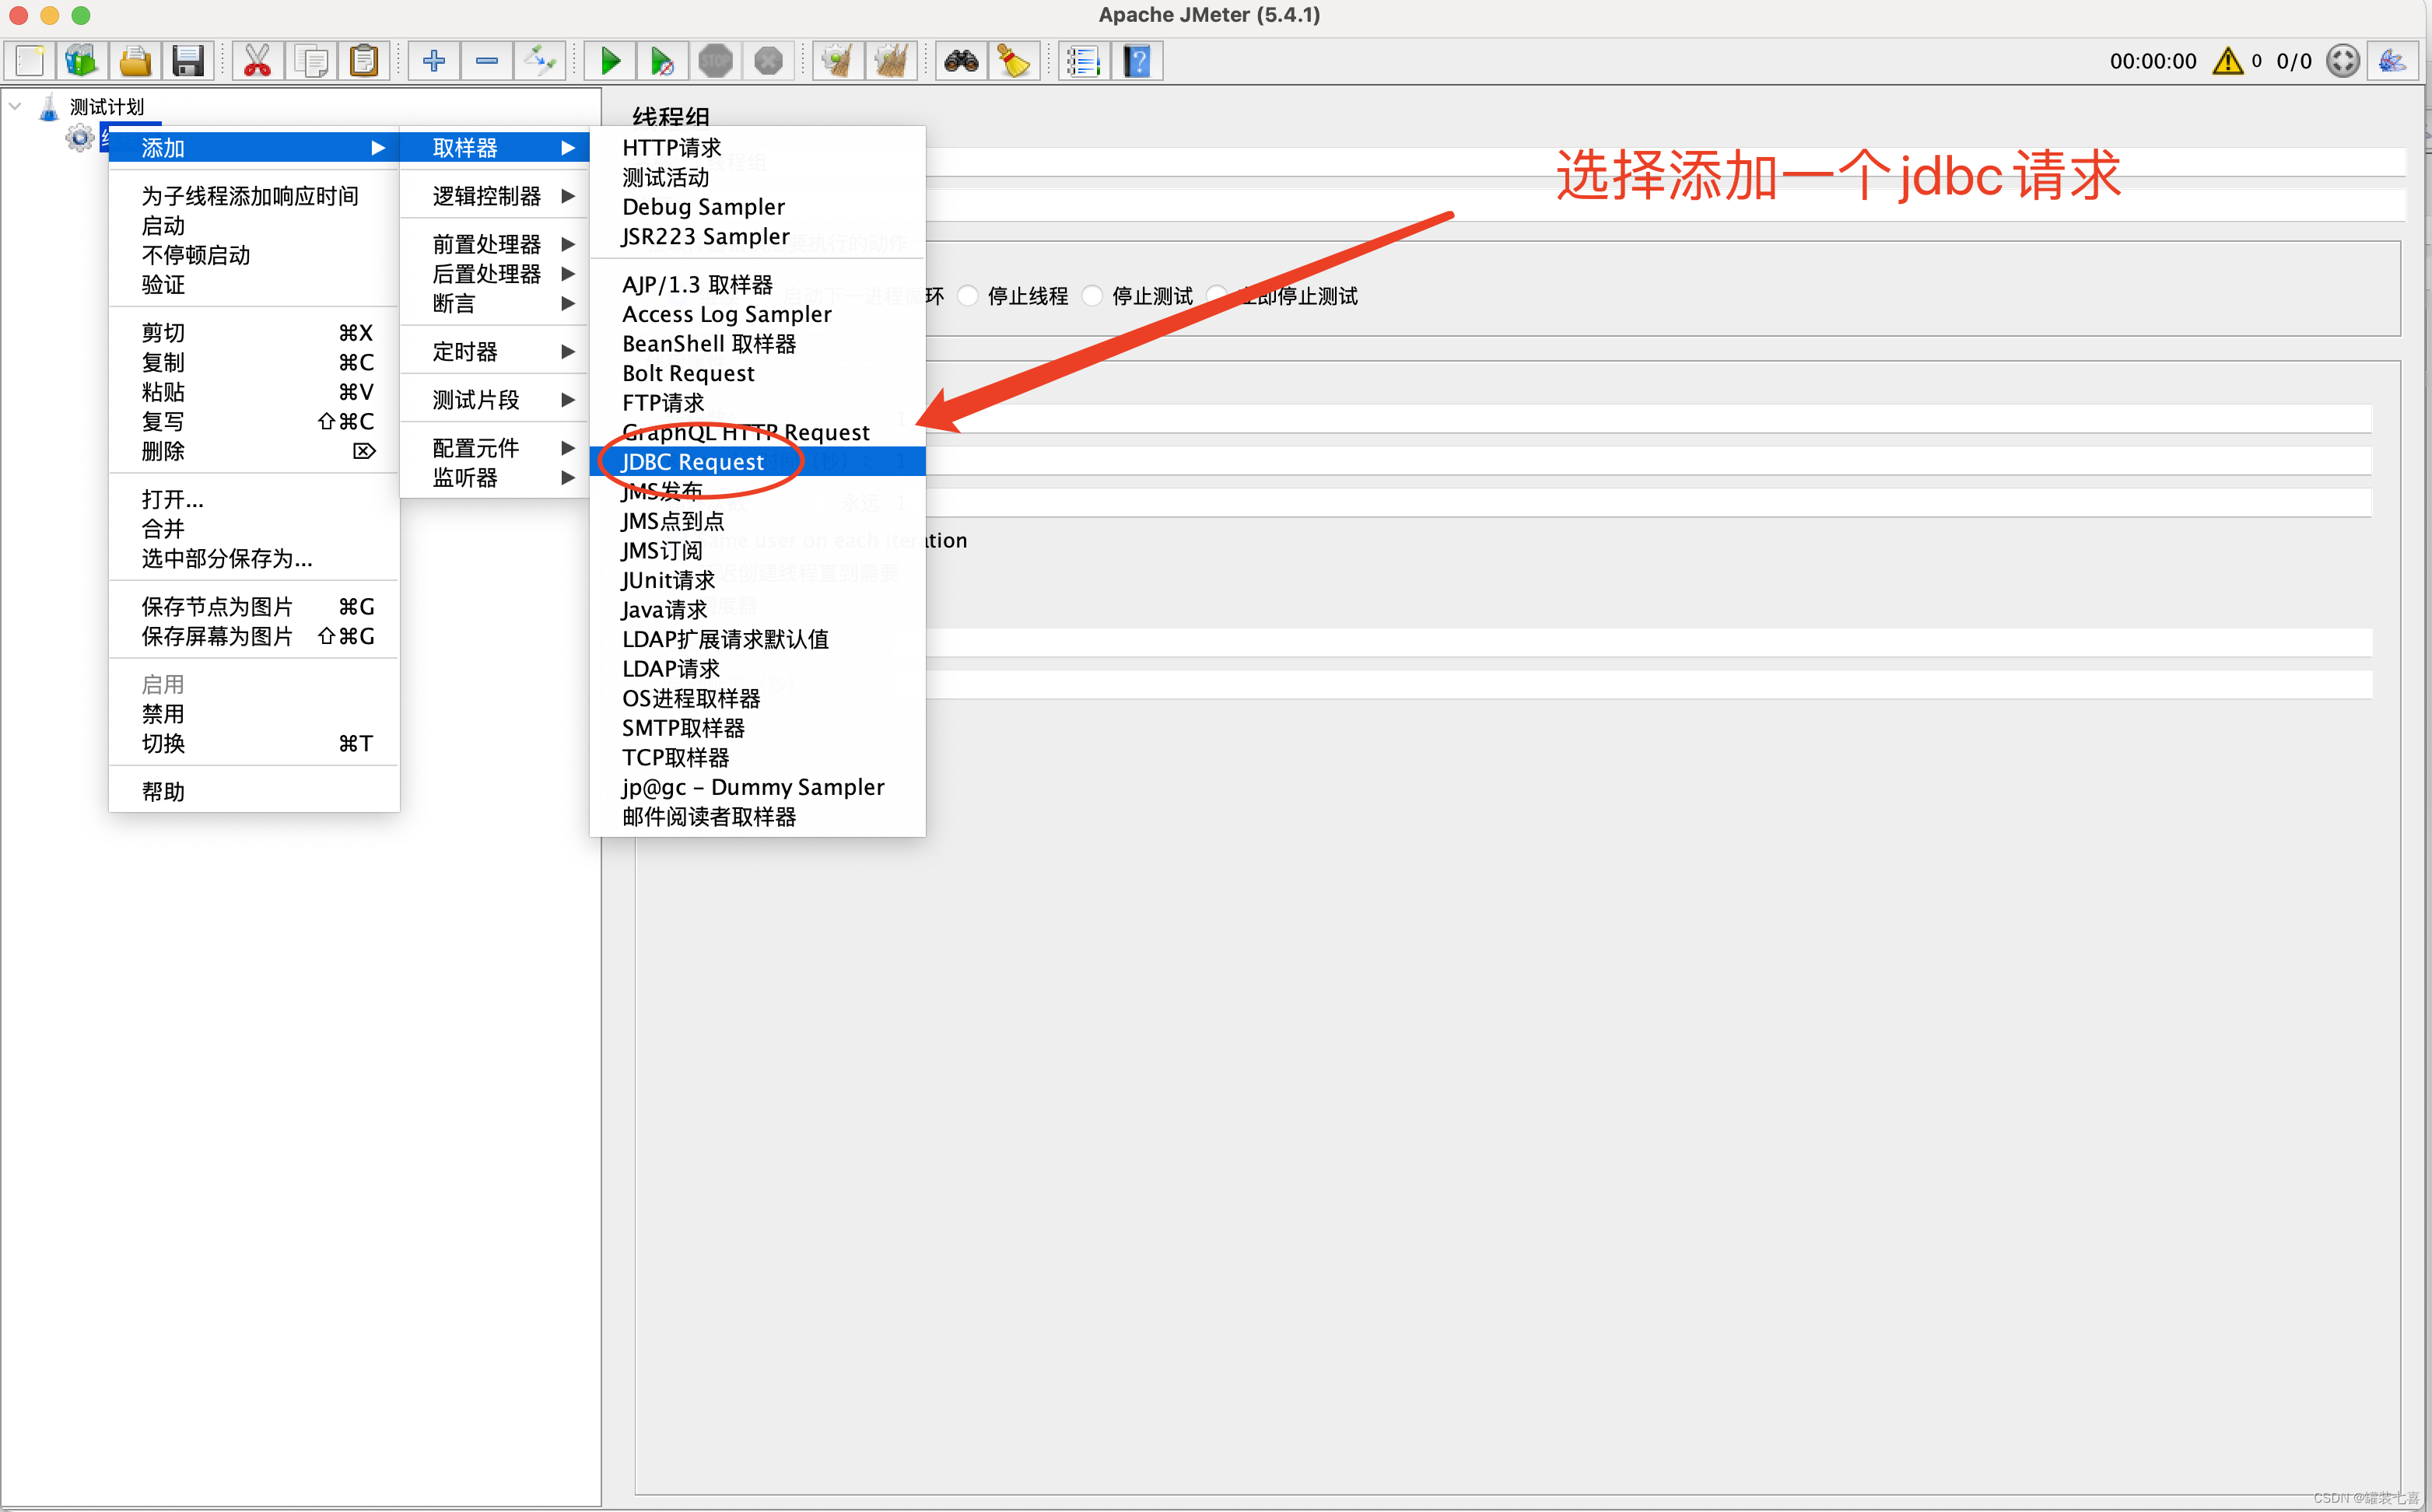Choose JDBC Request from sampler list
The image size is (2432, 1512).
tap(758, 462)
